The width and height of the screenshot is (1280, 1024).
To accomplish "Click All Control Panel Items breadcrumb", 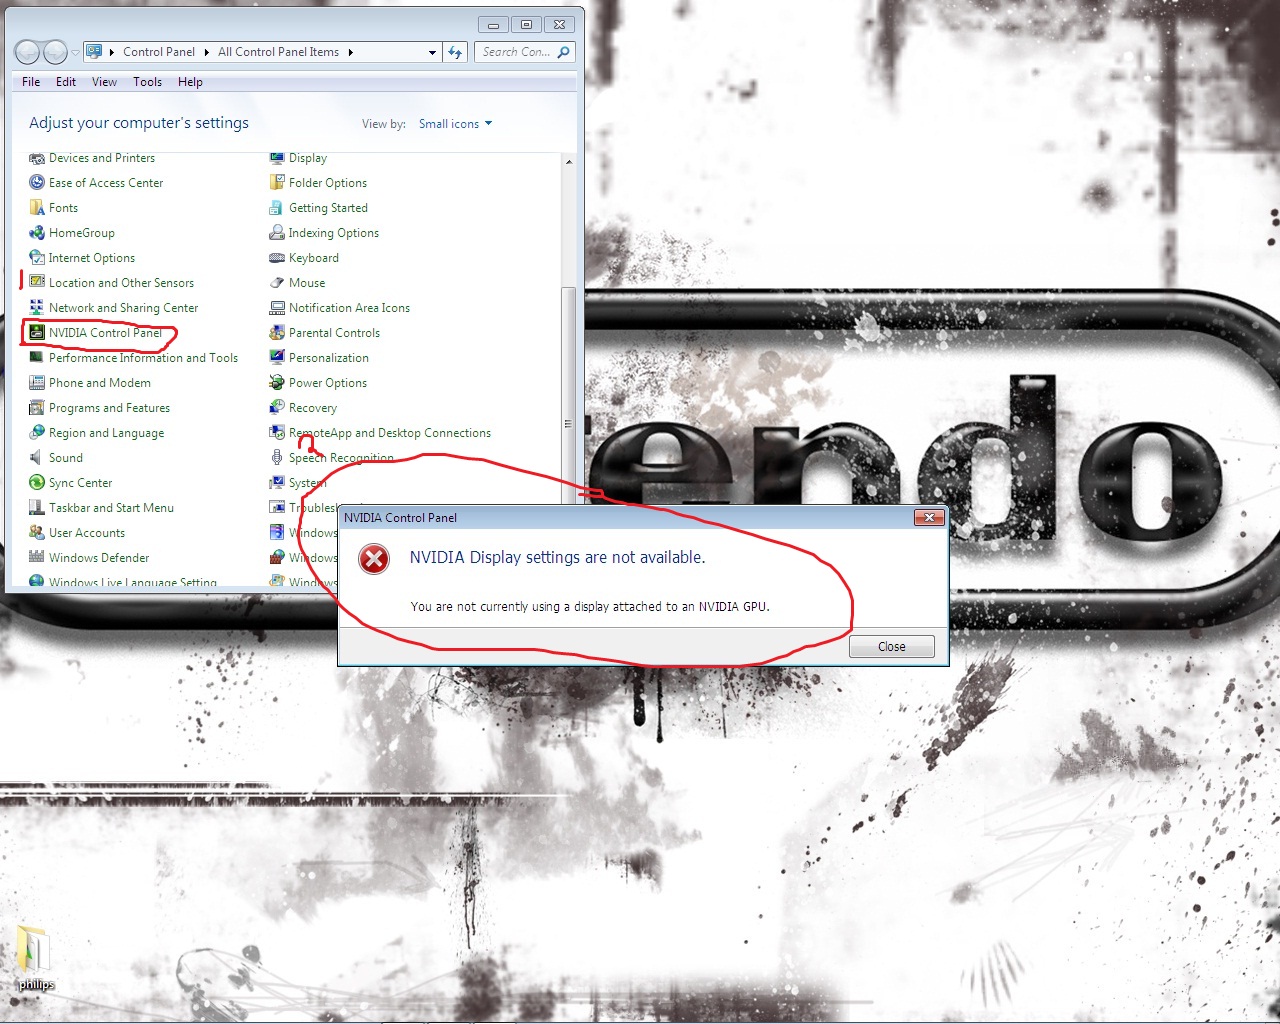I will [x=278, y=52].
